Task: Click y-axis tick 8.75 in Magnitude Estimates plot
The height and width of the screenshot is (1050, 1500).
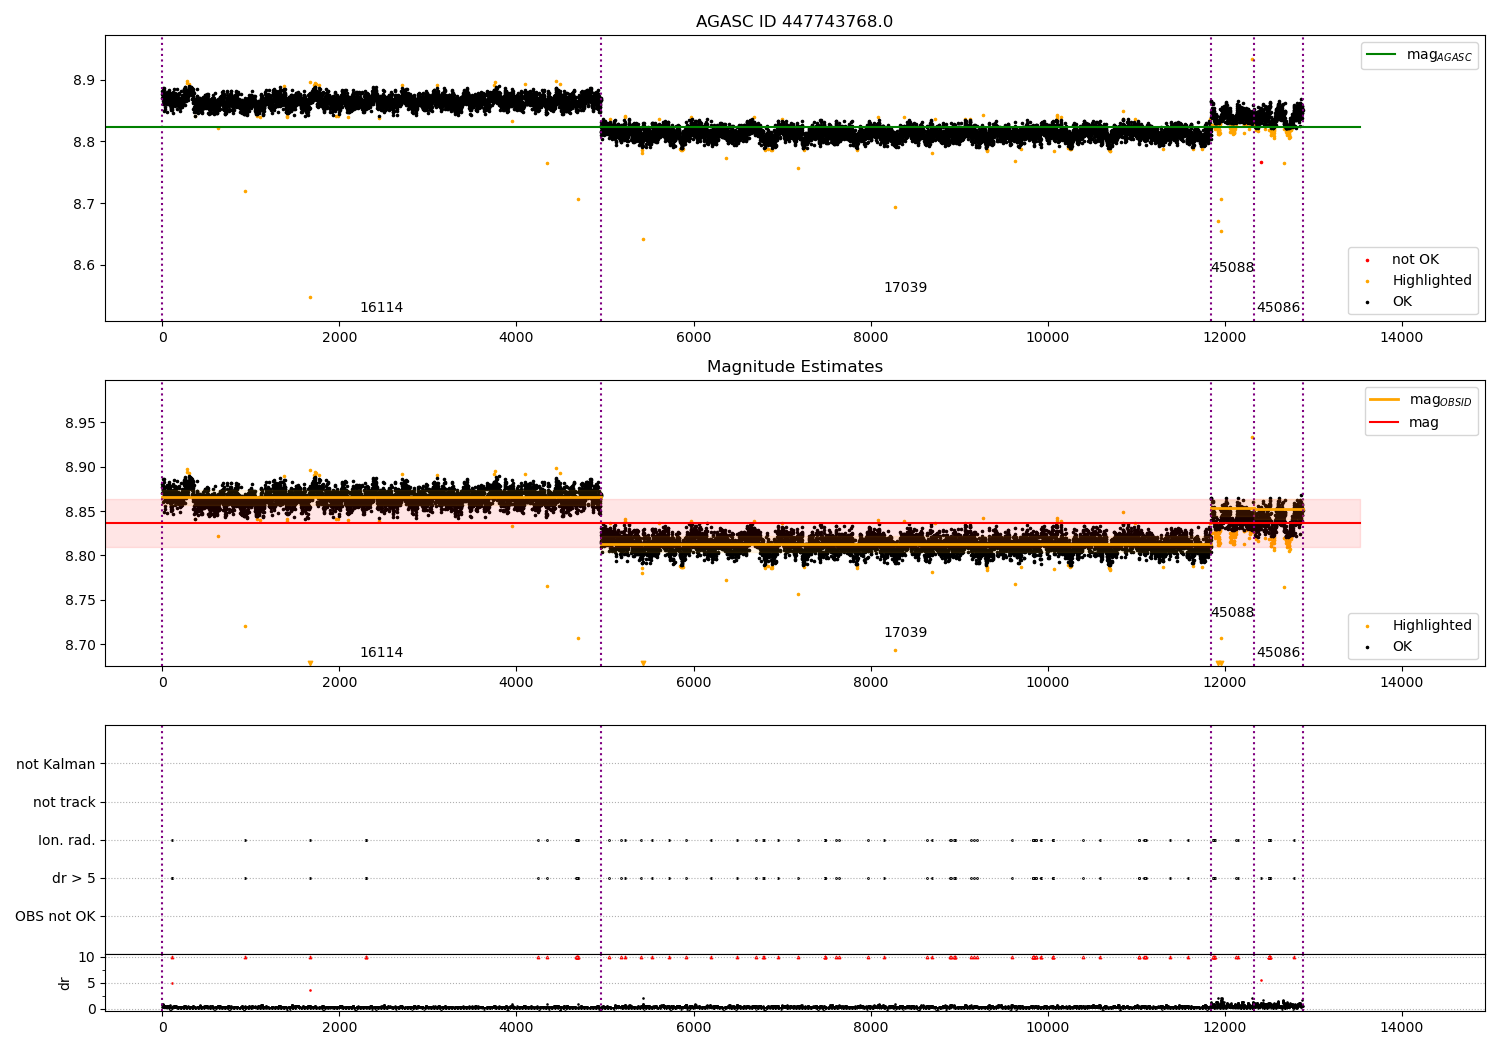Action: pos(79,601)
